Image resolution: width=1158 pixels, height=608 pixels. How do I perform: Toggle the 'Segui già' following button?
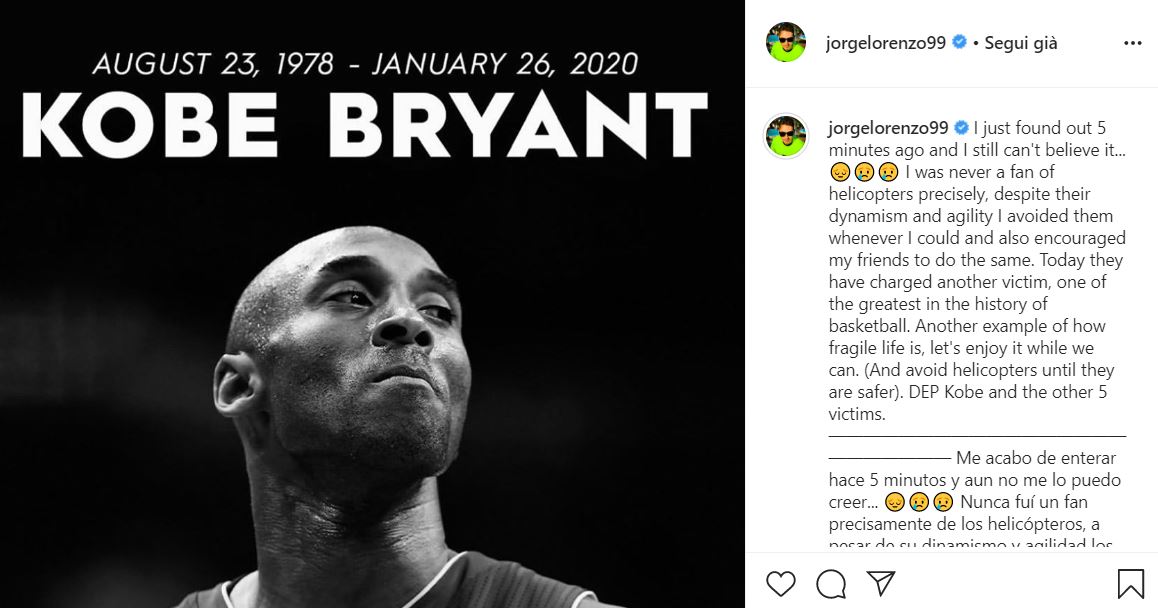coord(1021,43)
